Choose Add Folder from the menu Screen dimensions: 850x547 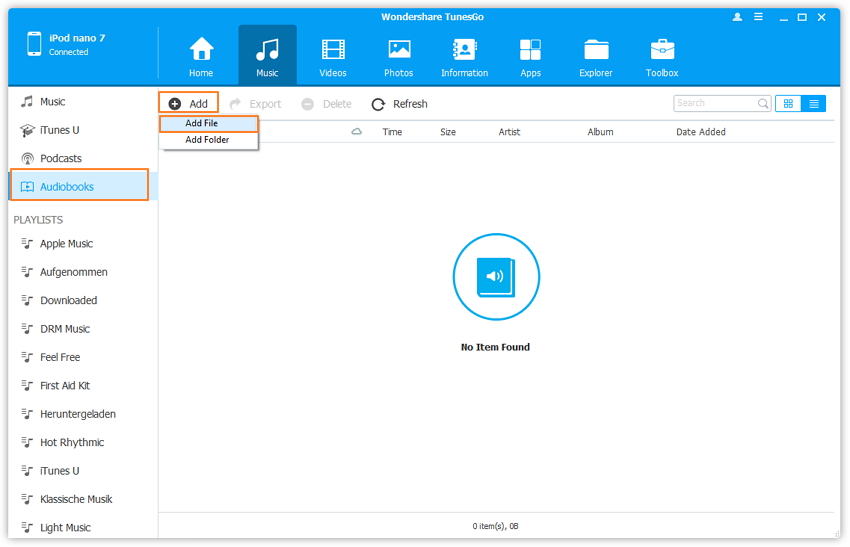tap(207, 140)
